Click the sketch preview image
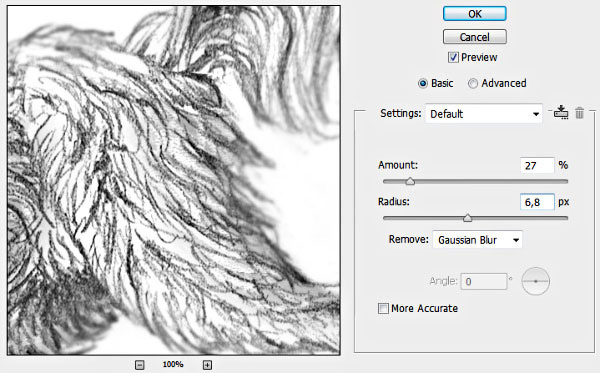This screenshot has height=373, width=600. click(174, 180)
